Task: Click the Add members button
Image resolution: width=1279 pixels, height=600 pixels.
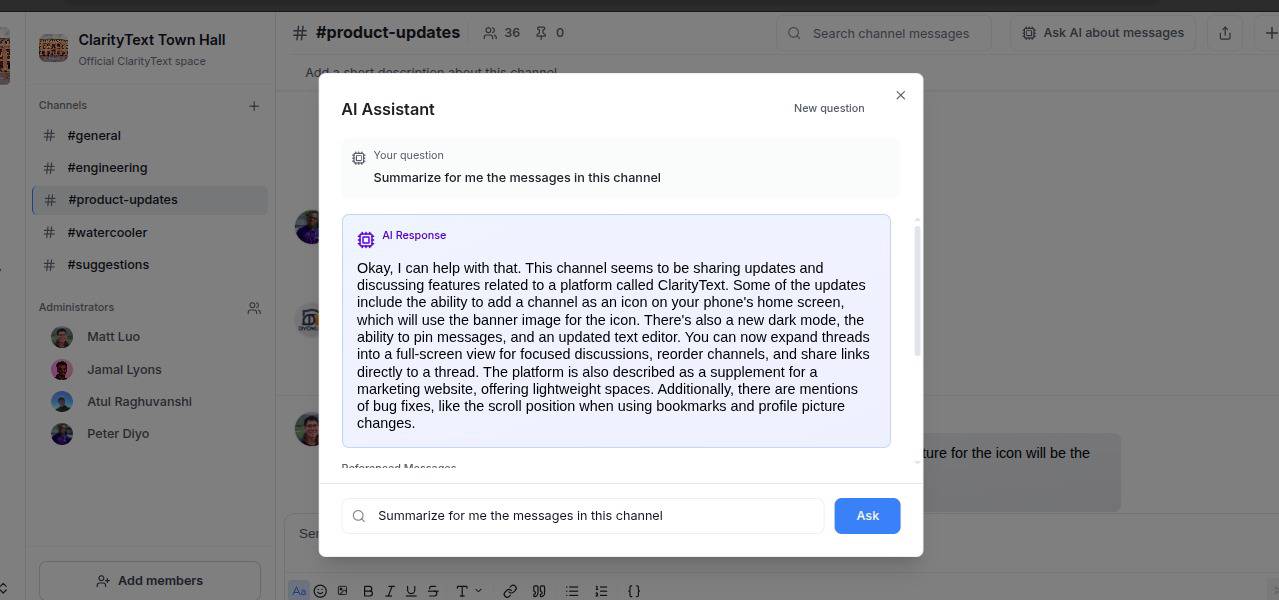Action: click(x=150, y=581)
